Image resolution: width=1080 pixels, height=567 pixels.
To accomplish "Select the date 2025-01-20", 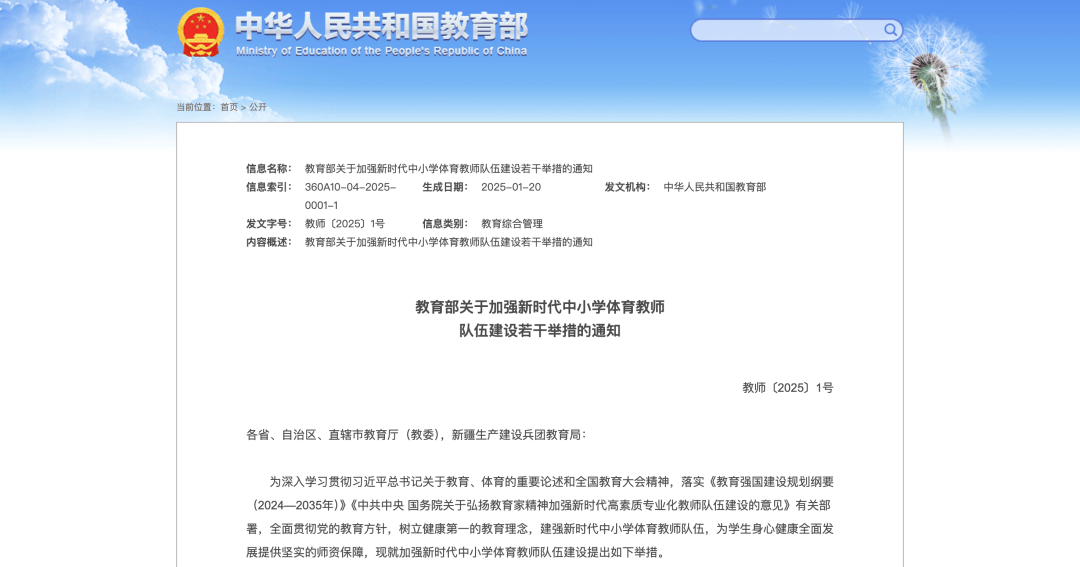I will click(510, 187).
